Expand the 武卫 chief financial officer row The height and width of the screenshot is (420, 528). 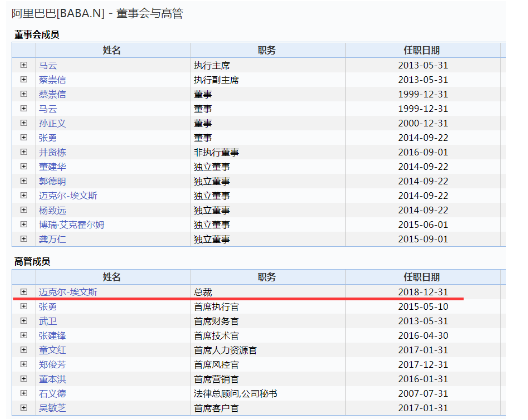(x=23, y=321)
